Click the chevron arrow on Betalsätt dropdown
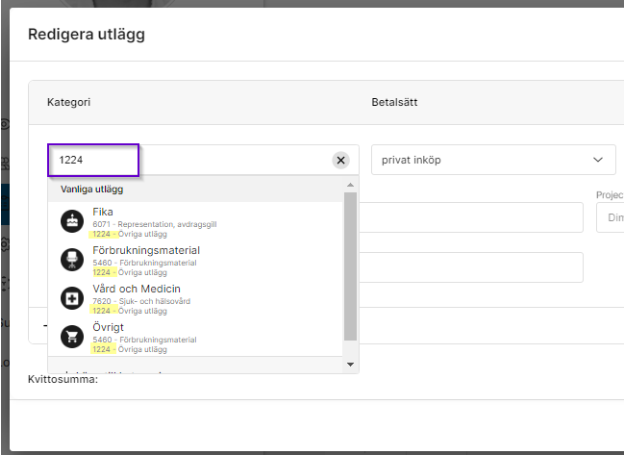The image size is (626, 458). pyautogui.click(x=599, y=160)
